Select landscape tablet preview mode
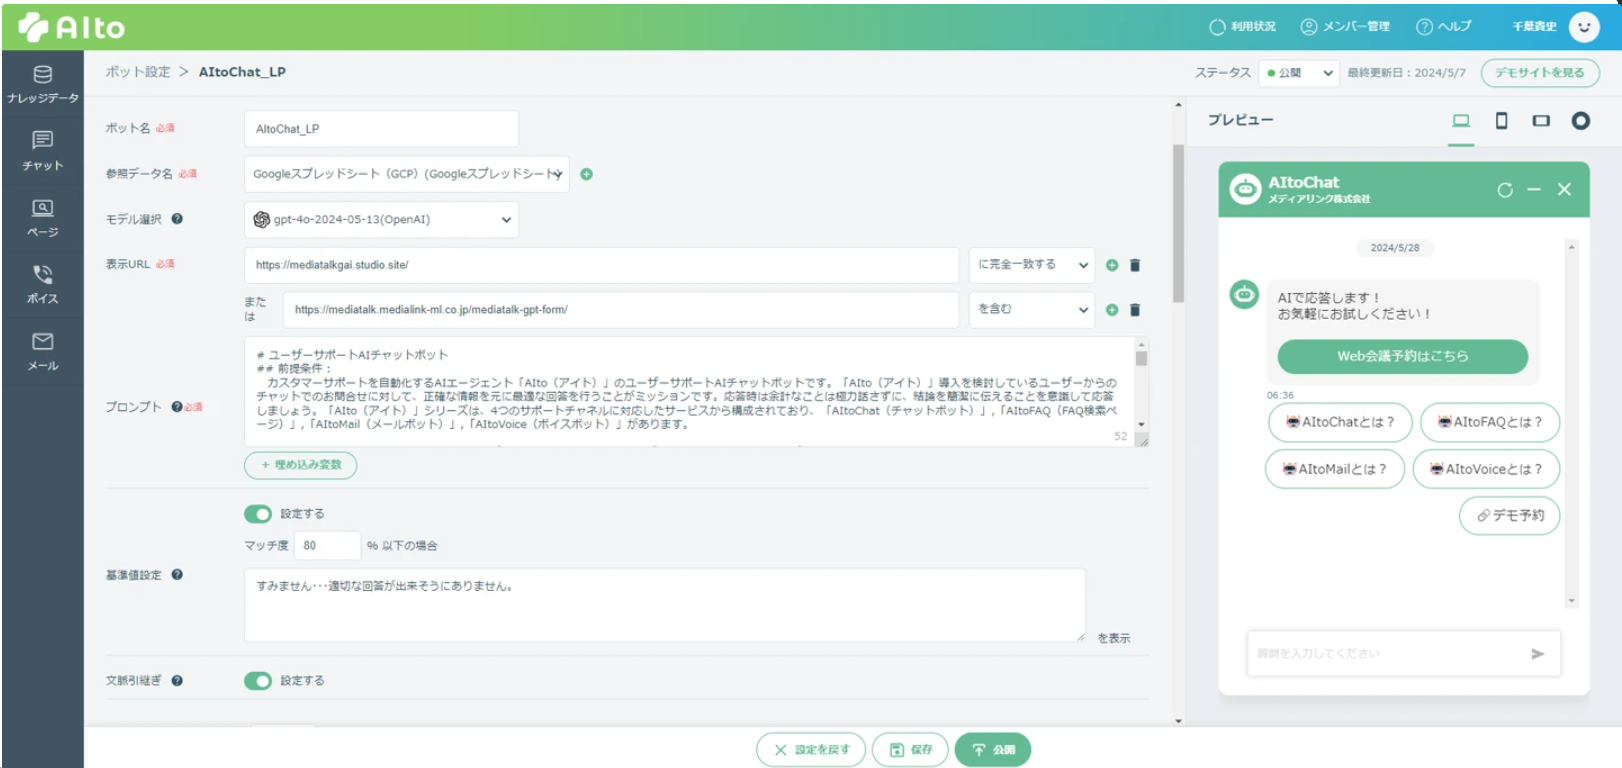1622x768 pixels. coord(1541,121)
